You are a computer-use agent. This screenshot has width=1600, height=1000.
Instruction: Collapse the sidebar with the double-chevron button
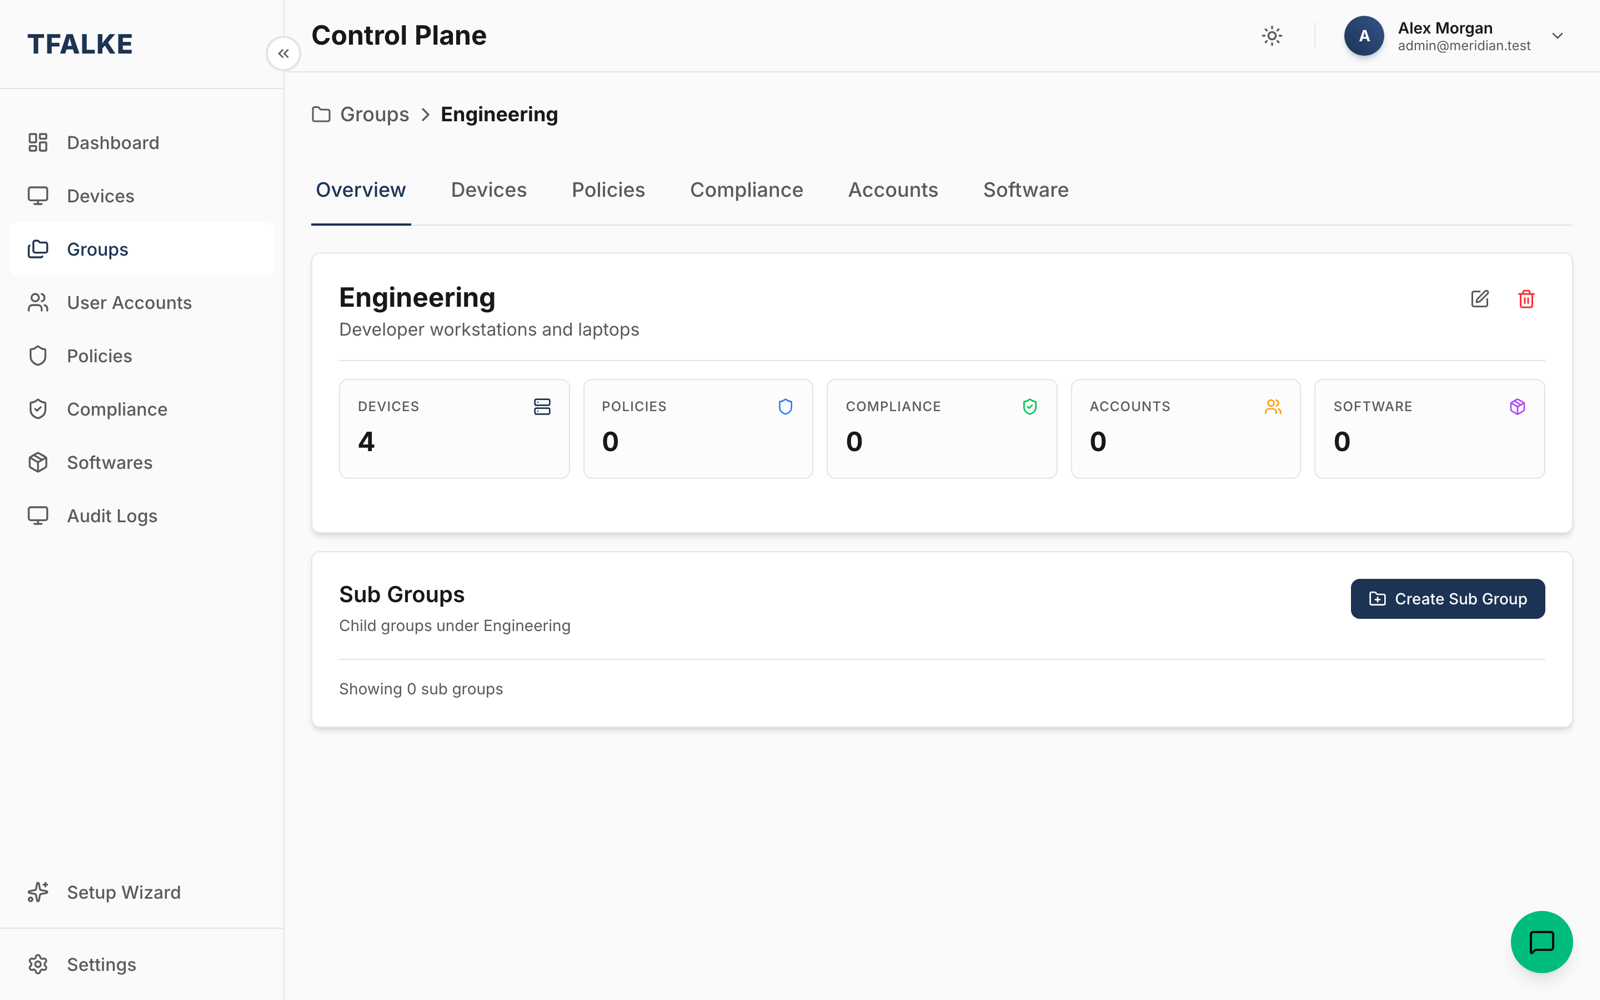[283, 53]
